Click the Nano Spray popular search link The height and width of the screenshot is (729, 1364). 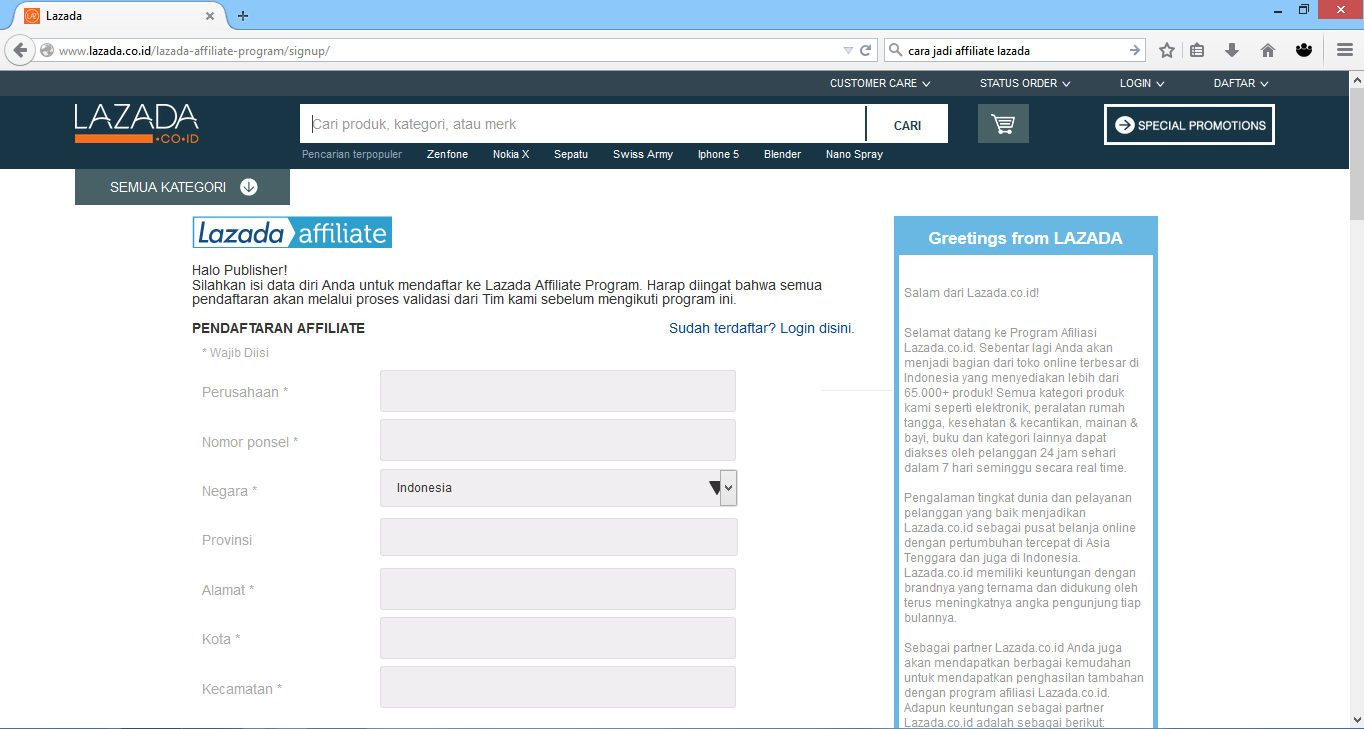tap(854, 154)
